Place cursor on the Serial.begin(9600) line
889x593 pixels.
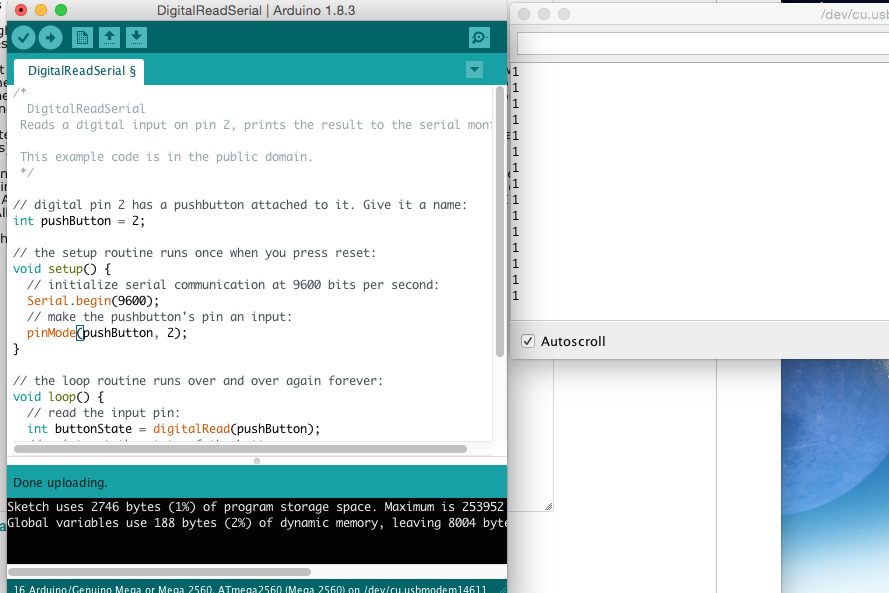pyautogui.click(x=93, y=301)
